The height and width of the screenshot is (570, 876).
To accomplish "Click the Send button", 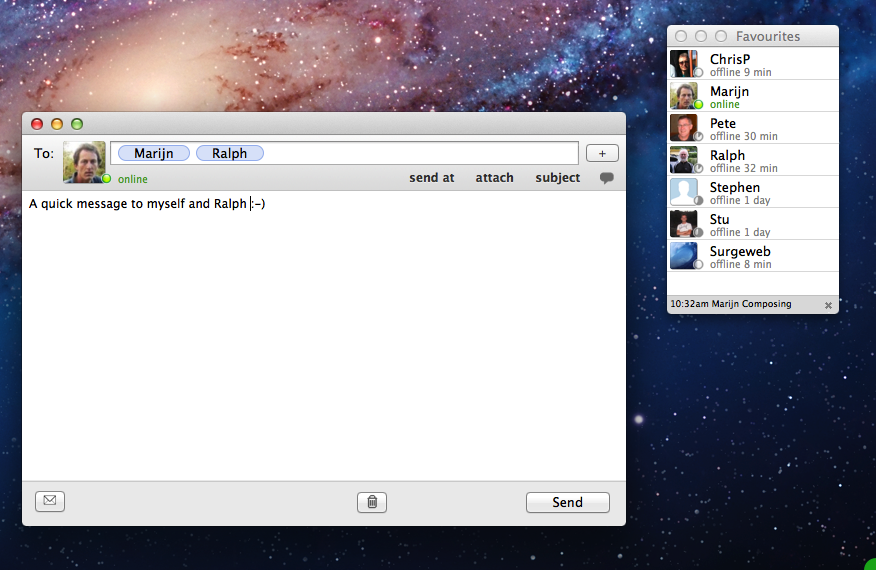I will 568,502.
